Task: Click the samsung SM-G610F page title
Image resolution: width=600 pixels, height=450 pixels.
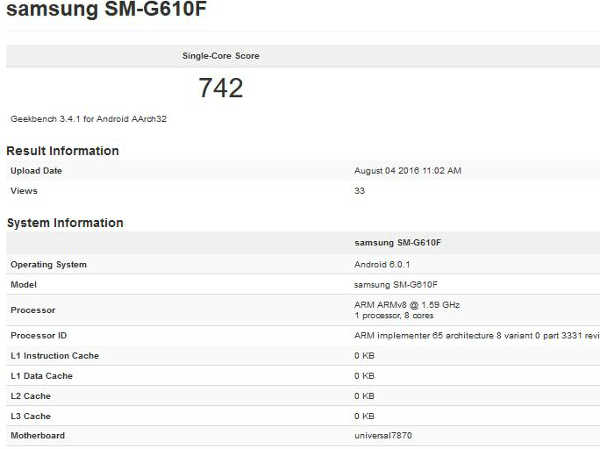Action: (x=106, y=8)
